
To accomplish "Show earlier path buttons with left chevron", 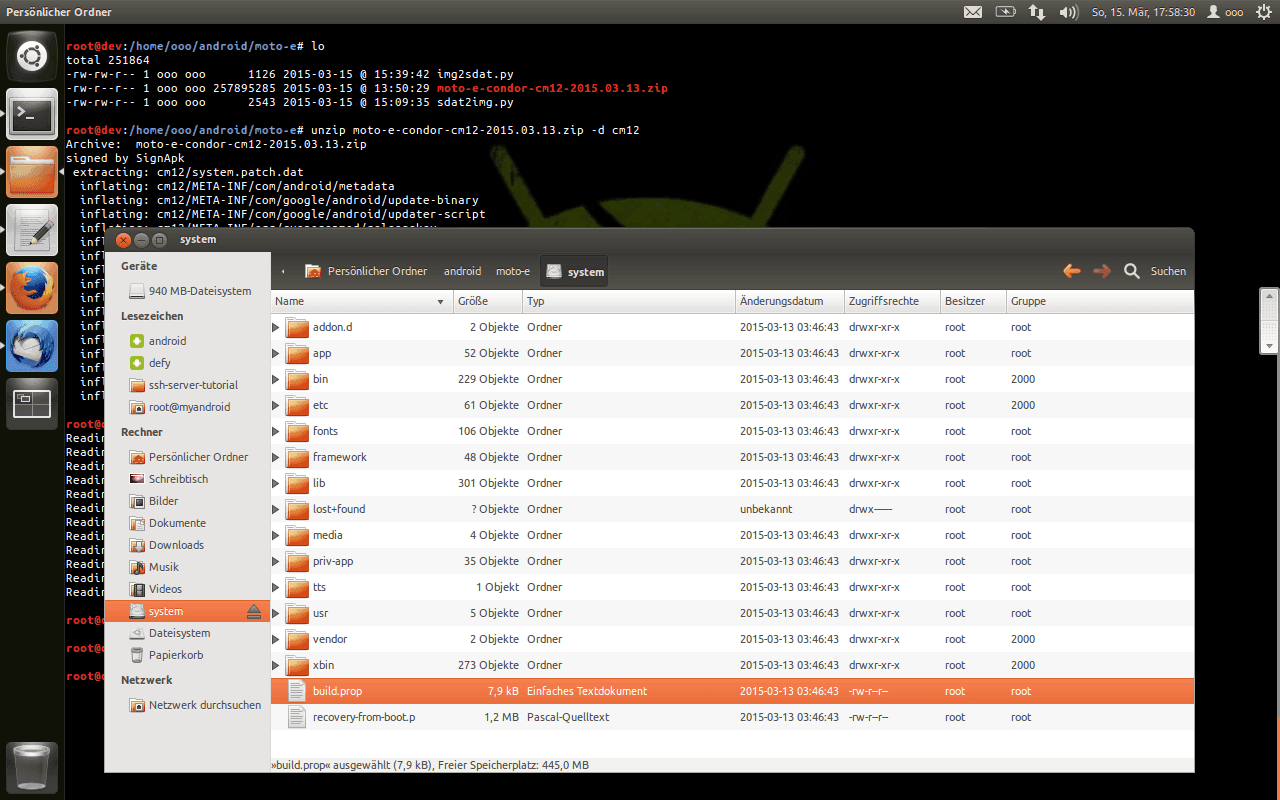I will pyautogui.click(x=284, y=271).
